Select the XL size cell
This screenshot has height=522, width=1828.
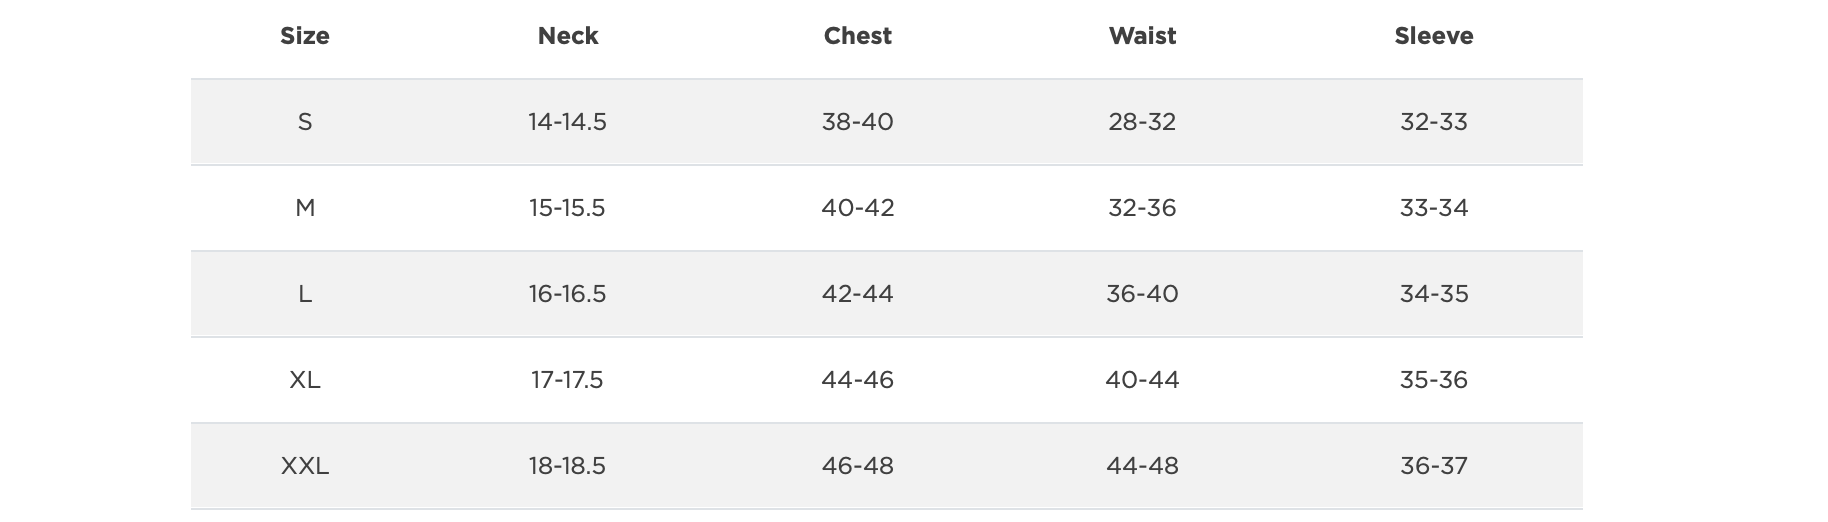click(305, 380)
